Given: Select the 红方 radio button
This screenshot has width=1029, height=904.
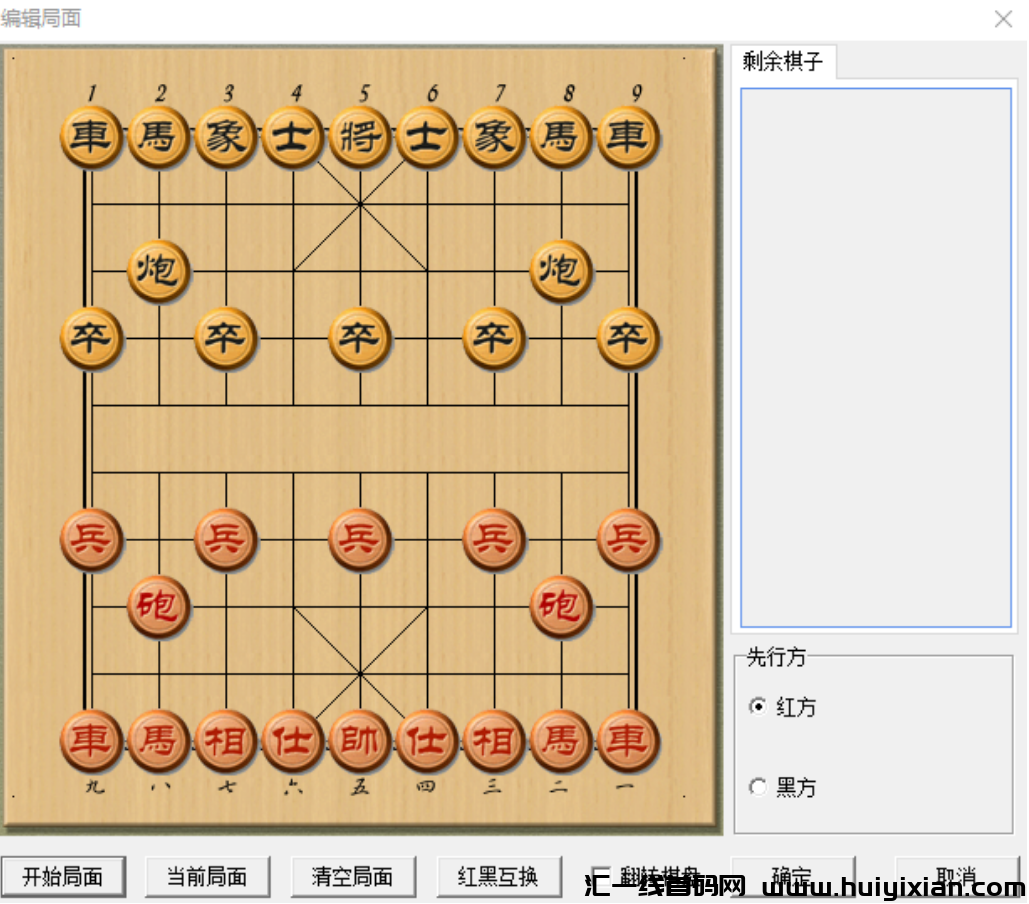Looking at the screenshot, I should pos(757,707).
